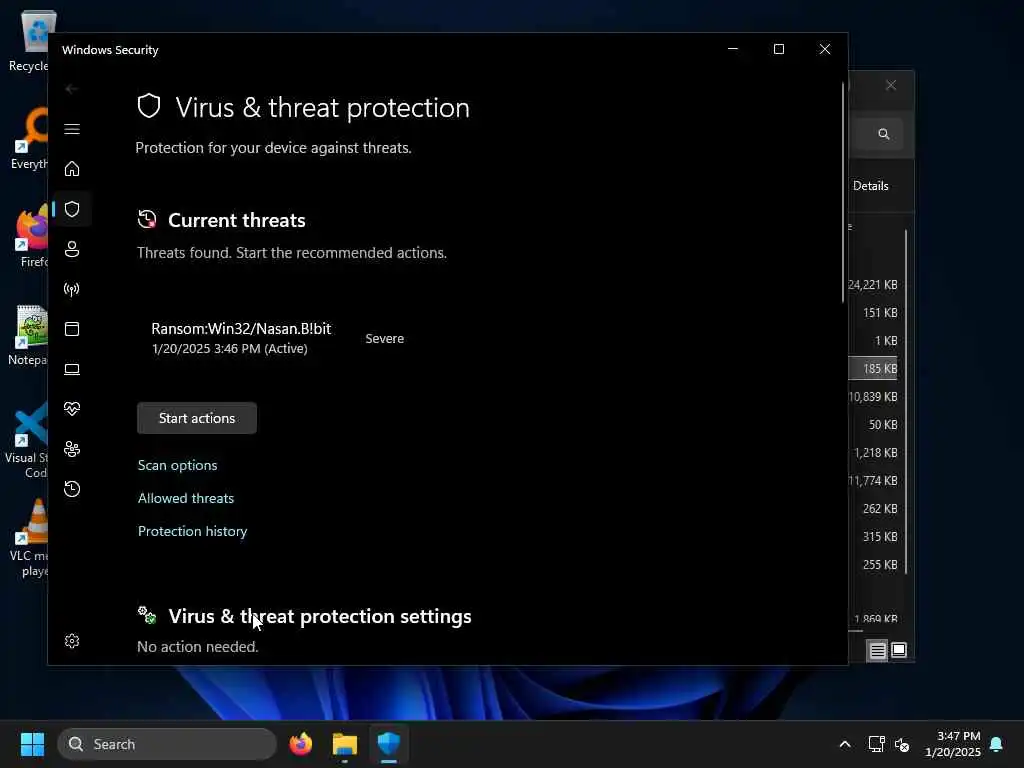Screen dimensions: 1024x768
Task: Click Start actions button
Action: 197,418
